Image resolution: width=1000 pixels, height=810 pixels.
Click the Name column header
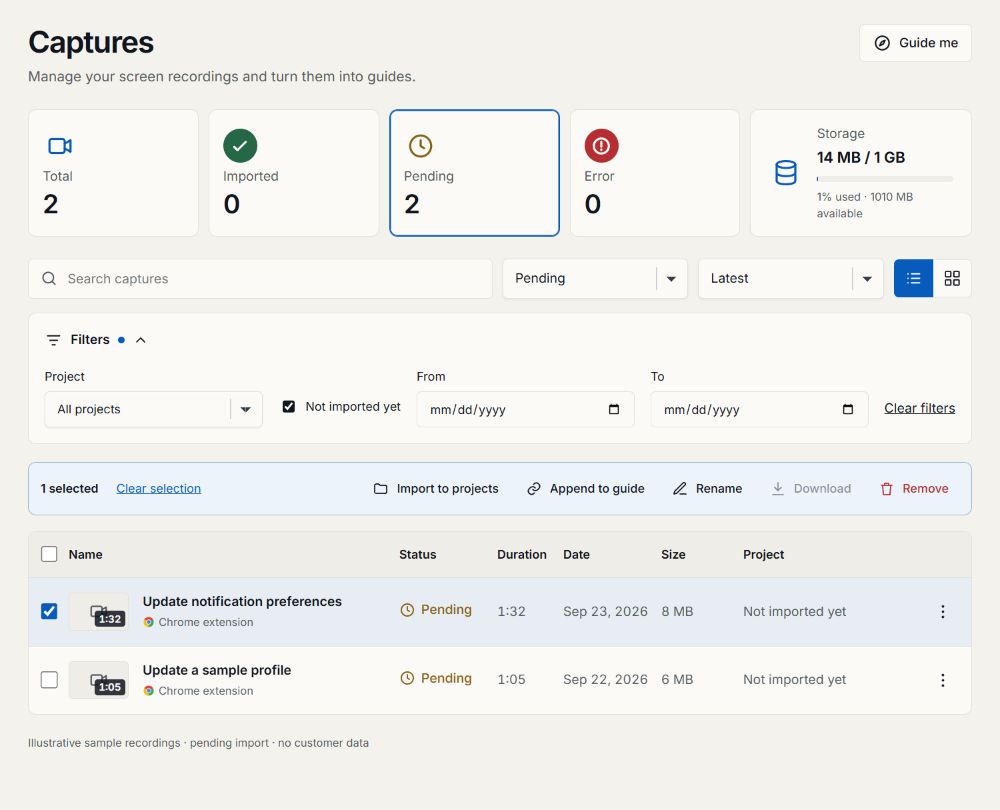pos(85,554)
